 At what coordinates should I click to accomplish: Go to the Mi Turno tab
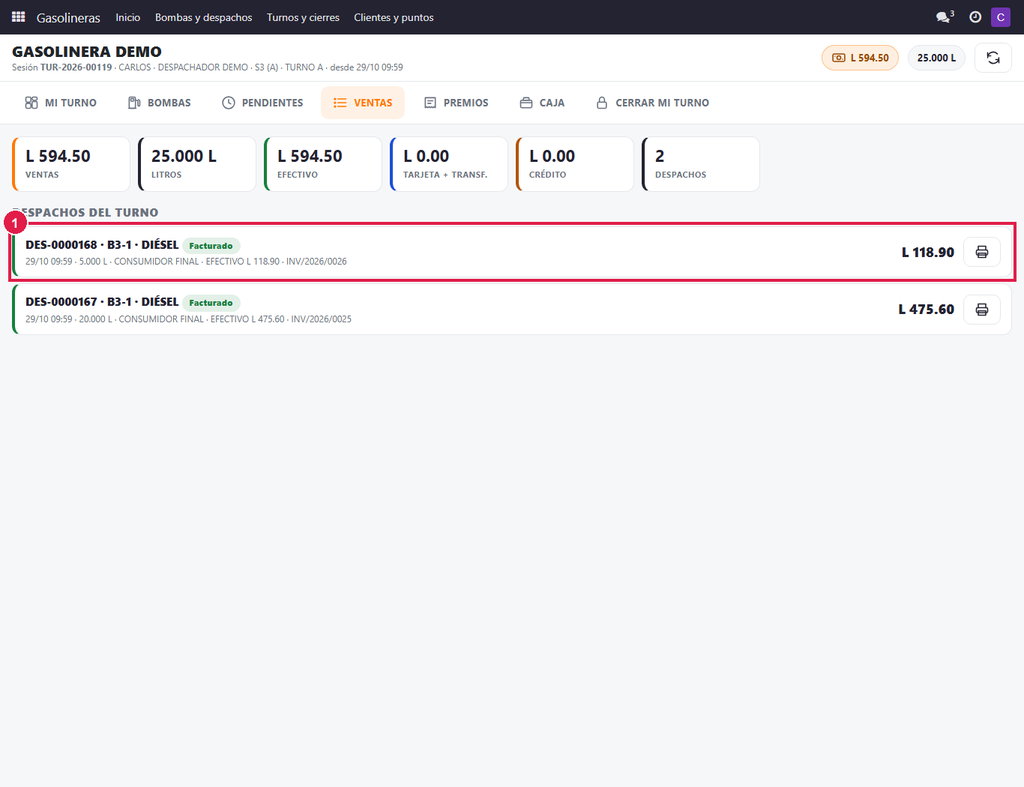[x=61, y=103]
